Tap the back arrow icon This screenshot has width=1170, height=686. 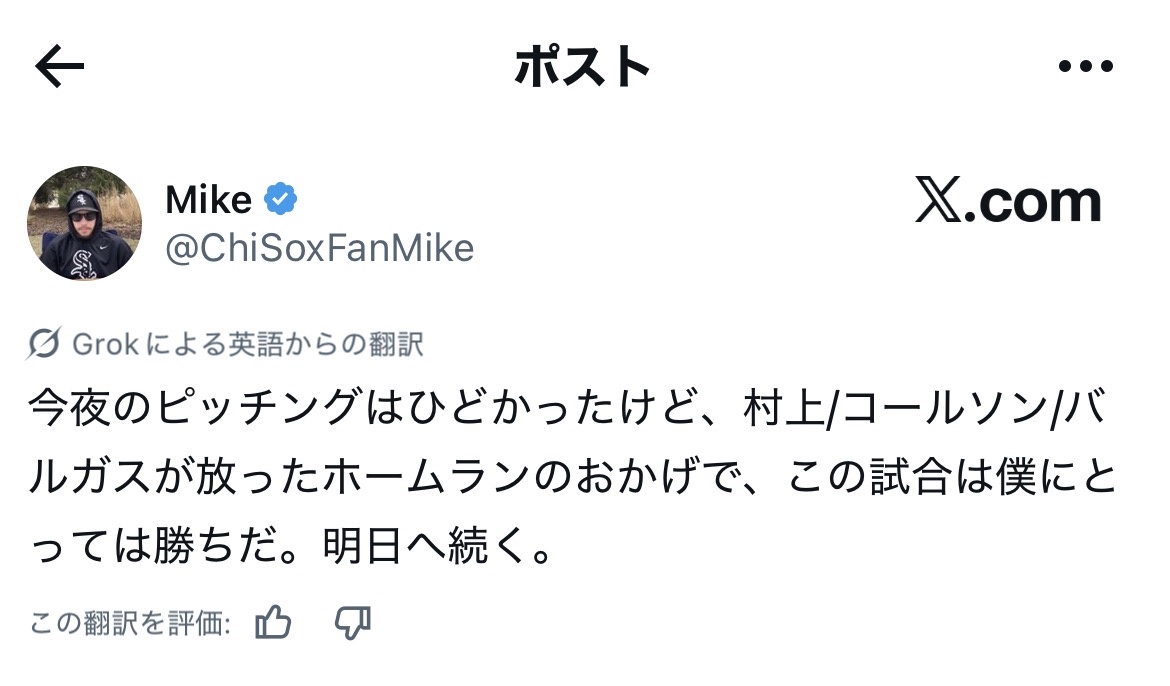click(60, 67)
